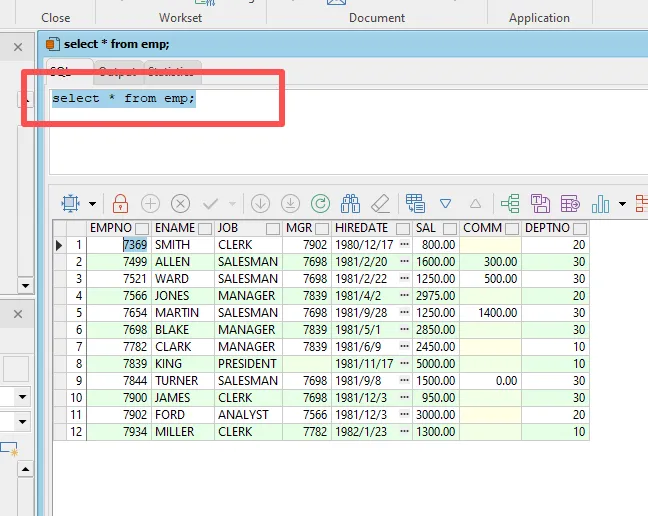Open the first left panel combo box dropdown
Screen dimensions: 648x516
tap(22, 397)
